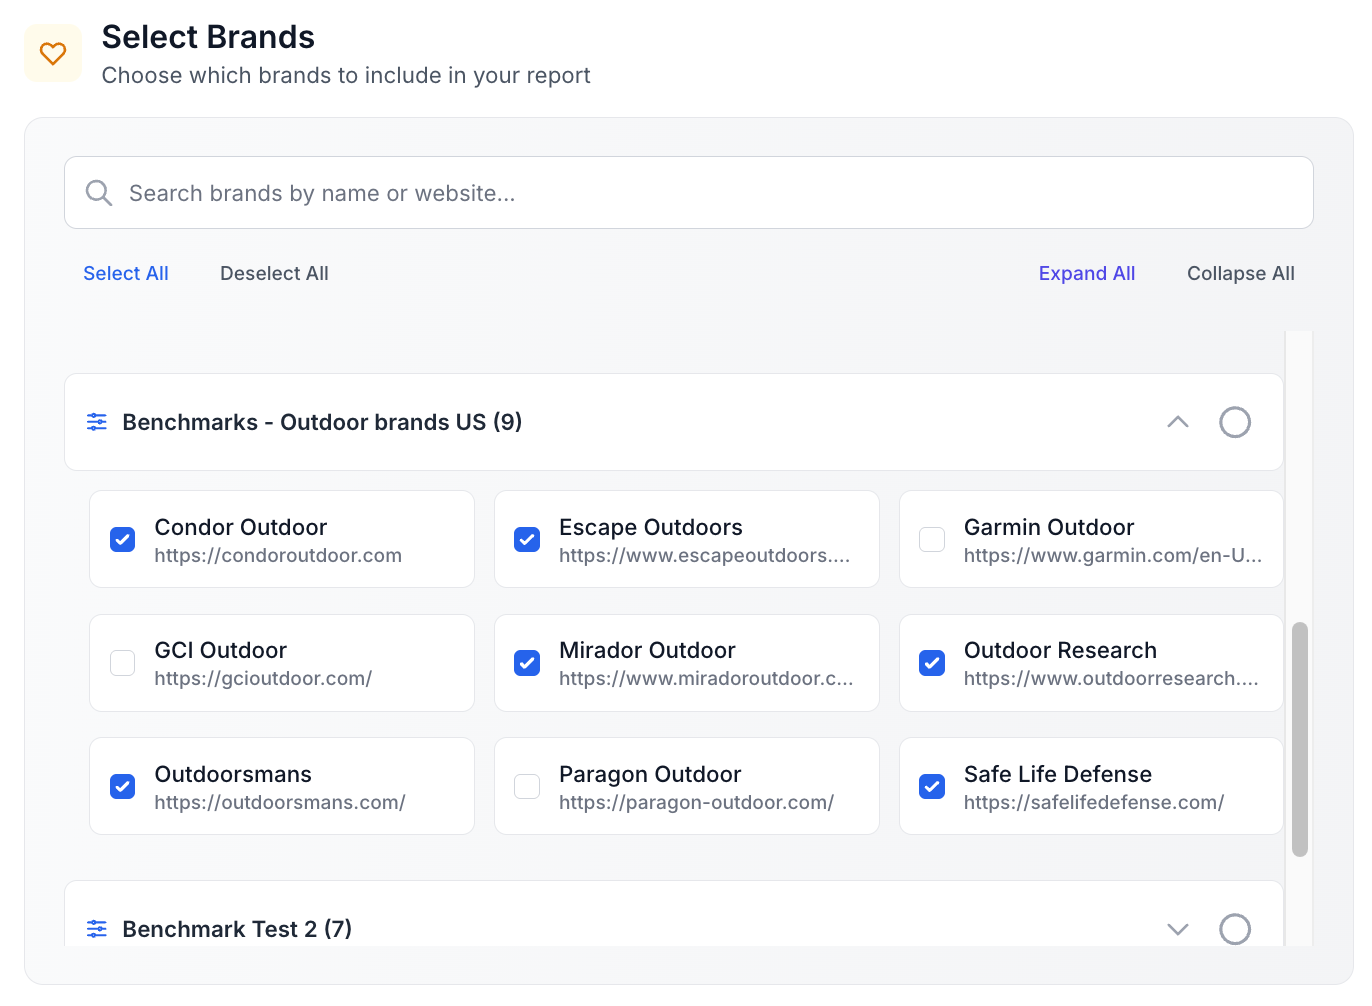
Task: Click the Paragon Outdoor brand name
Action: 650,774
